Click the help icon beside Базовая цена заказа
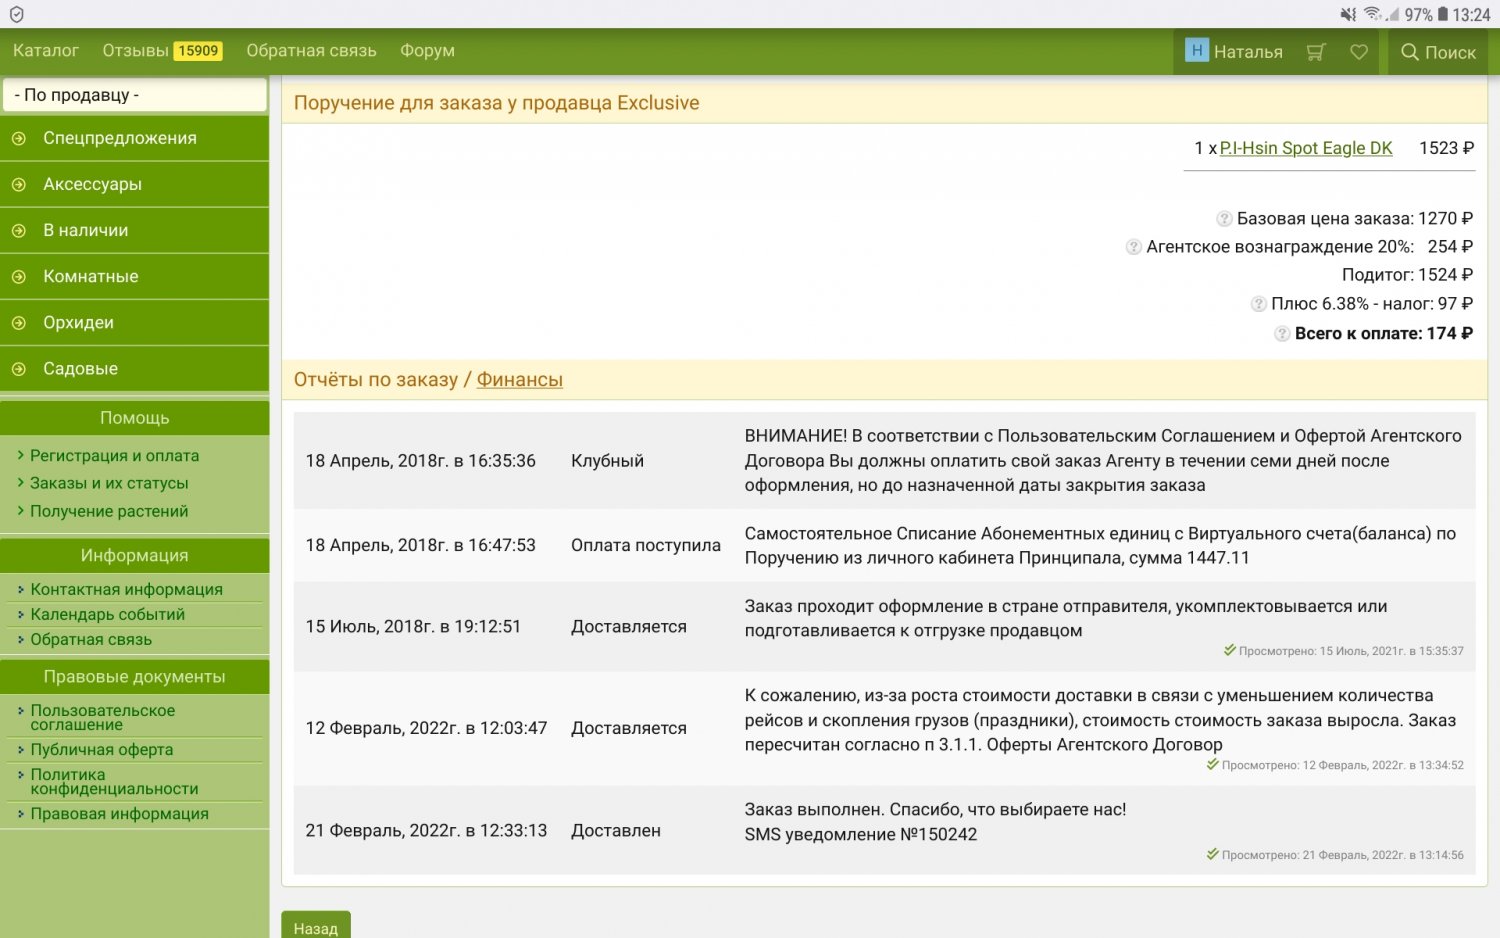 [x=1223, y=219]
